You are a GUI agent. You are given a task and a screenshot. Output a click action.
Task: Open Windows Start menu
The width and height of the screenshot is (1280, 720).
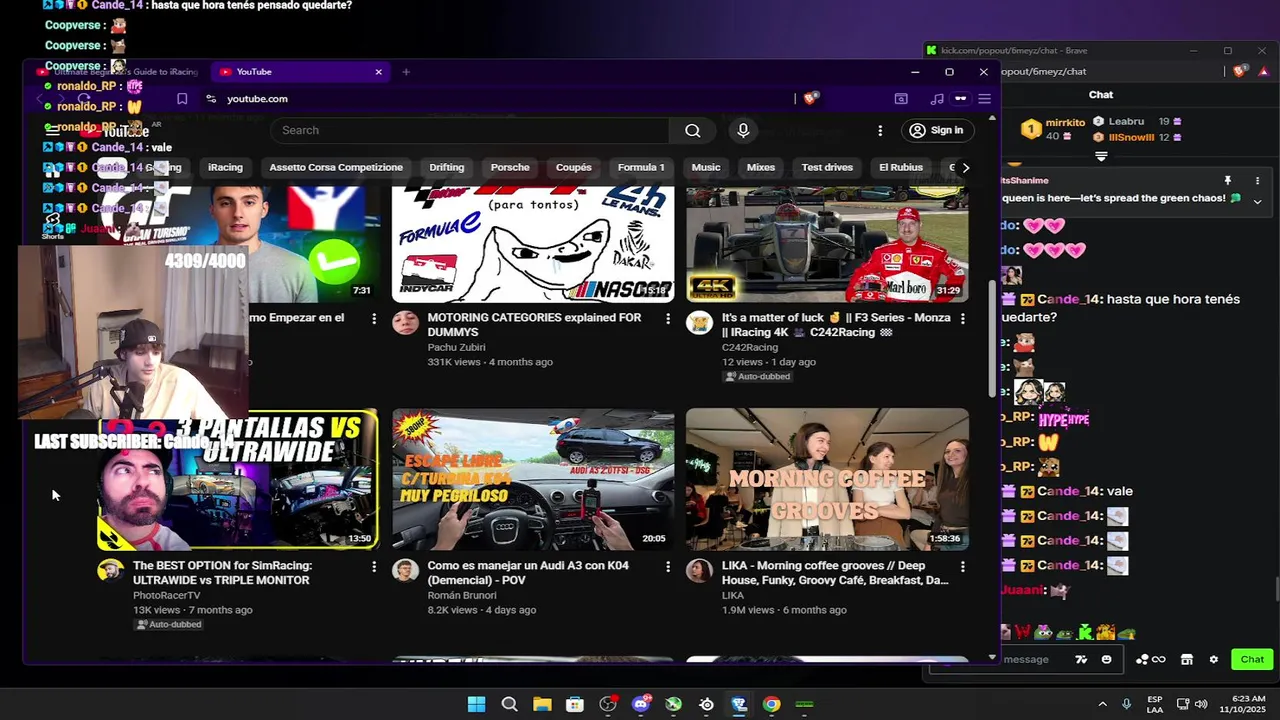(476, 704)
